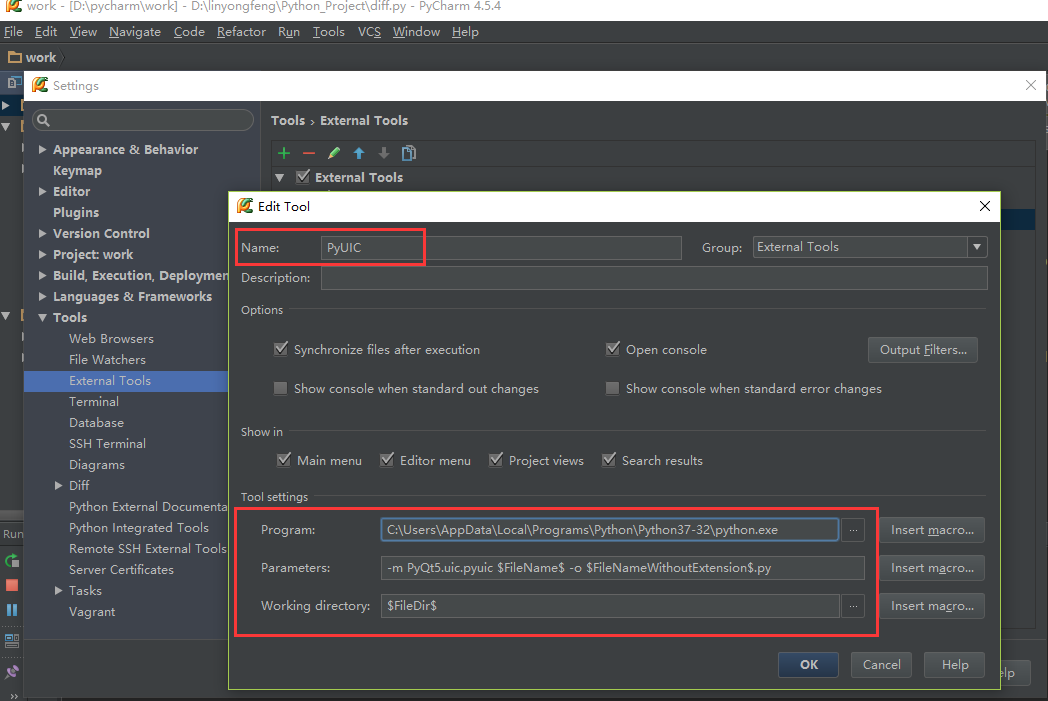1048x701 pixels.
Task: Expand Version Control settings
Action: [x=42, y=234]
